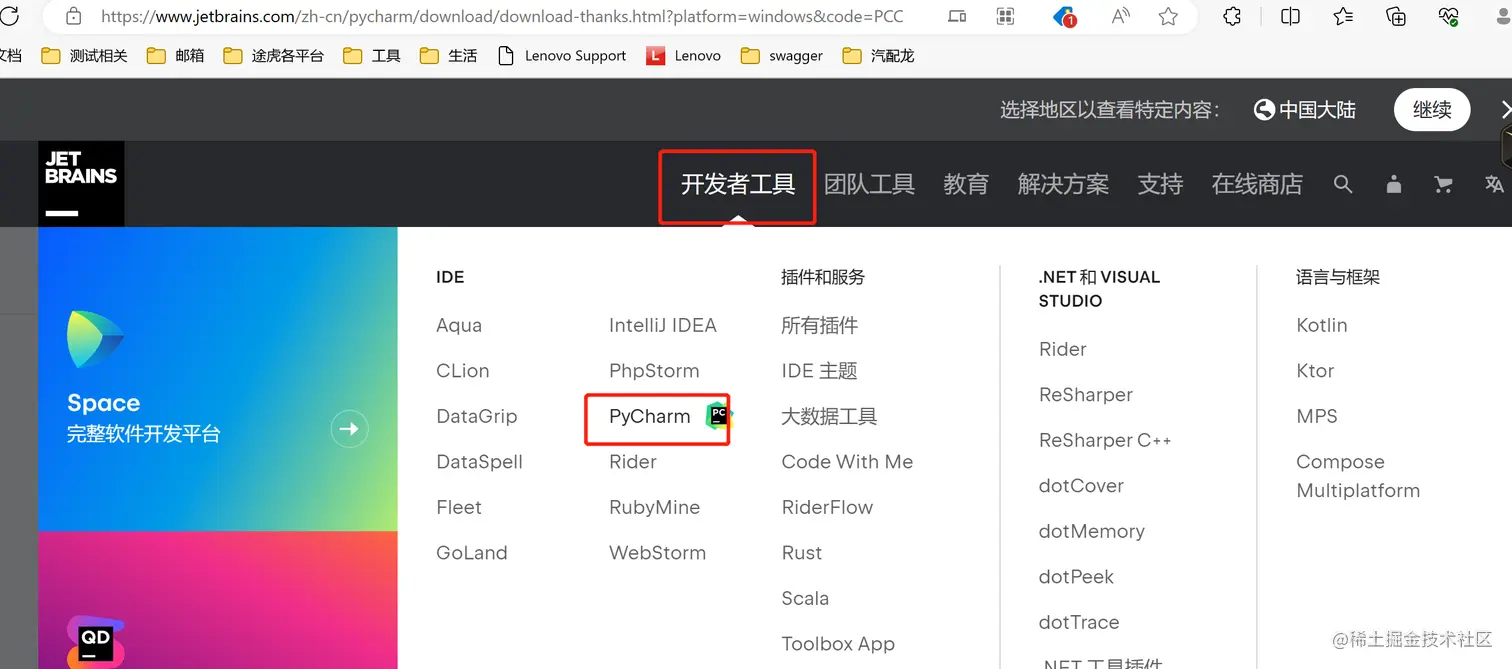Viewport: 1512px width, 669px height.
Task: Open IDE 主题 link
Action: [x=820, y=371]
